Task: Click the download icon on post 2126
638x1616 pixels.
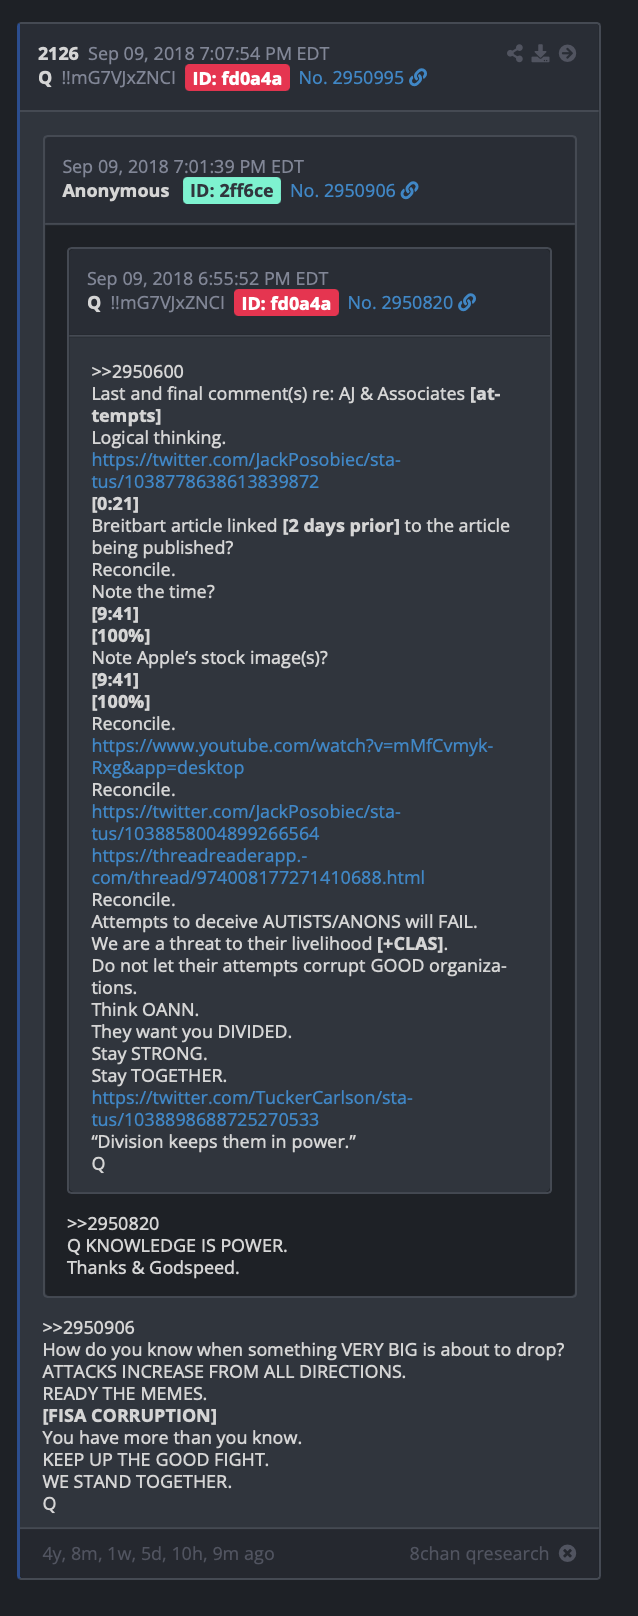Action: pyautogui.click(x=541, y=54)
